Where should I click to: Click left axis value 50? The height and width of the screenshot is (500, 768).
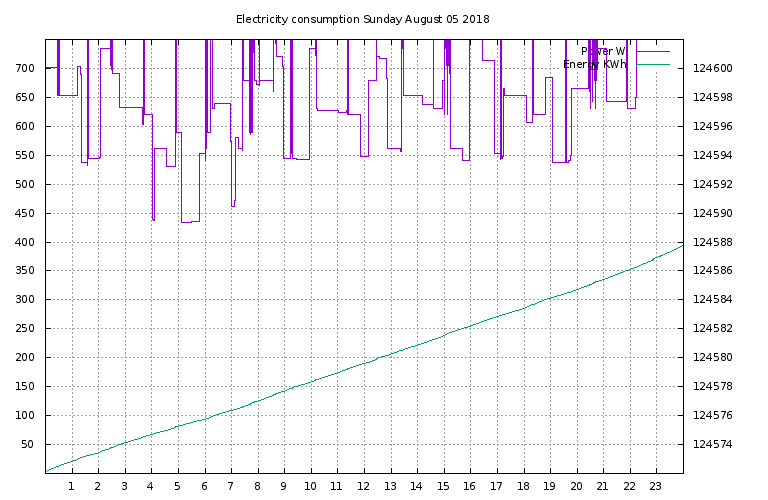click(x=28, y=444)
